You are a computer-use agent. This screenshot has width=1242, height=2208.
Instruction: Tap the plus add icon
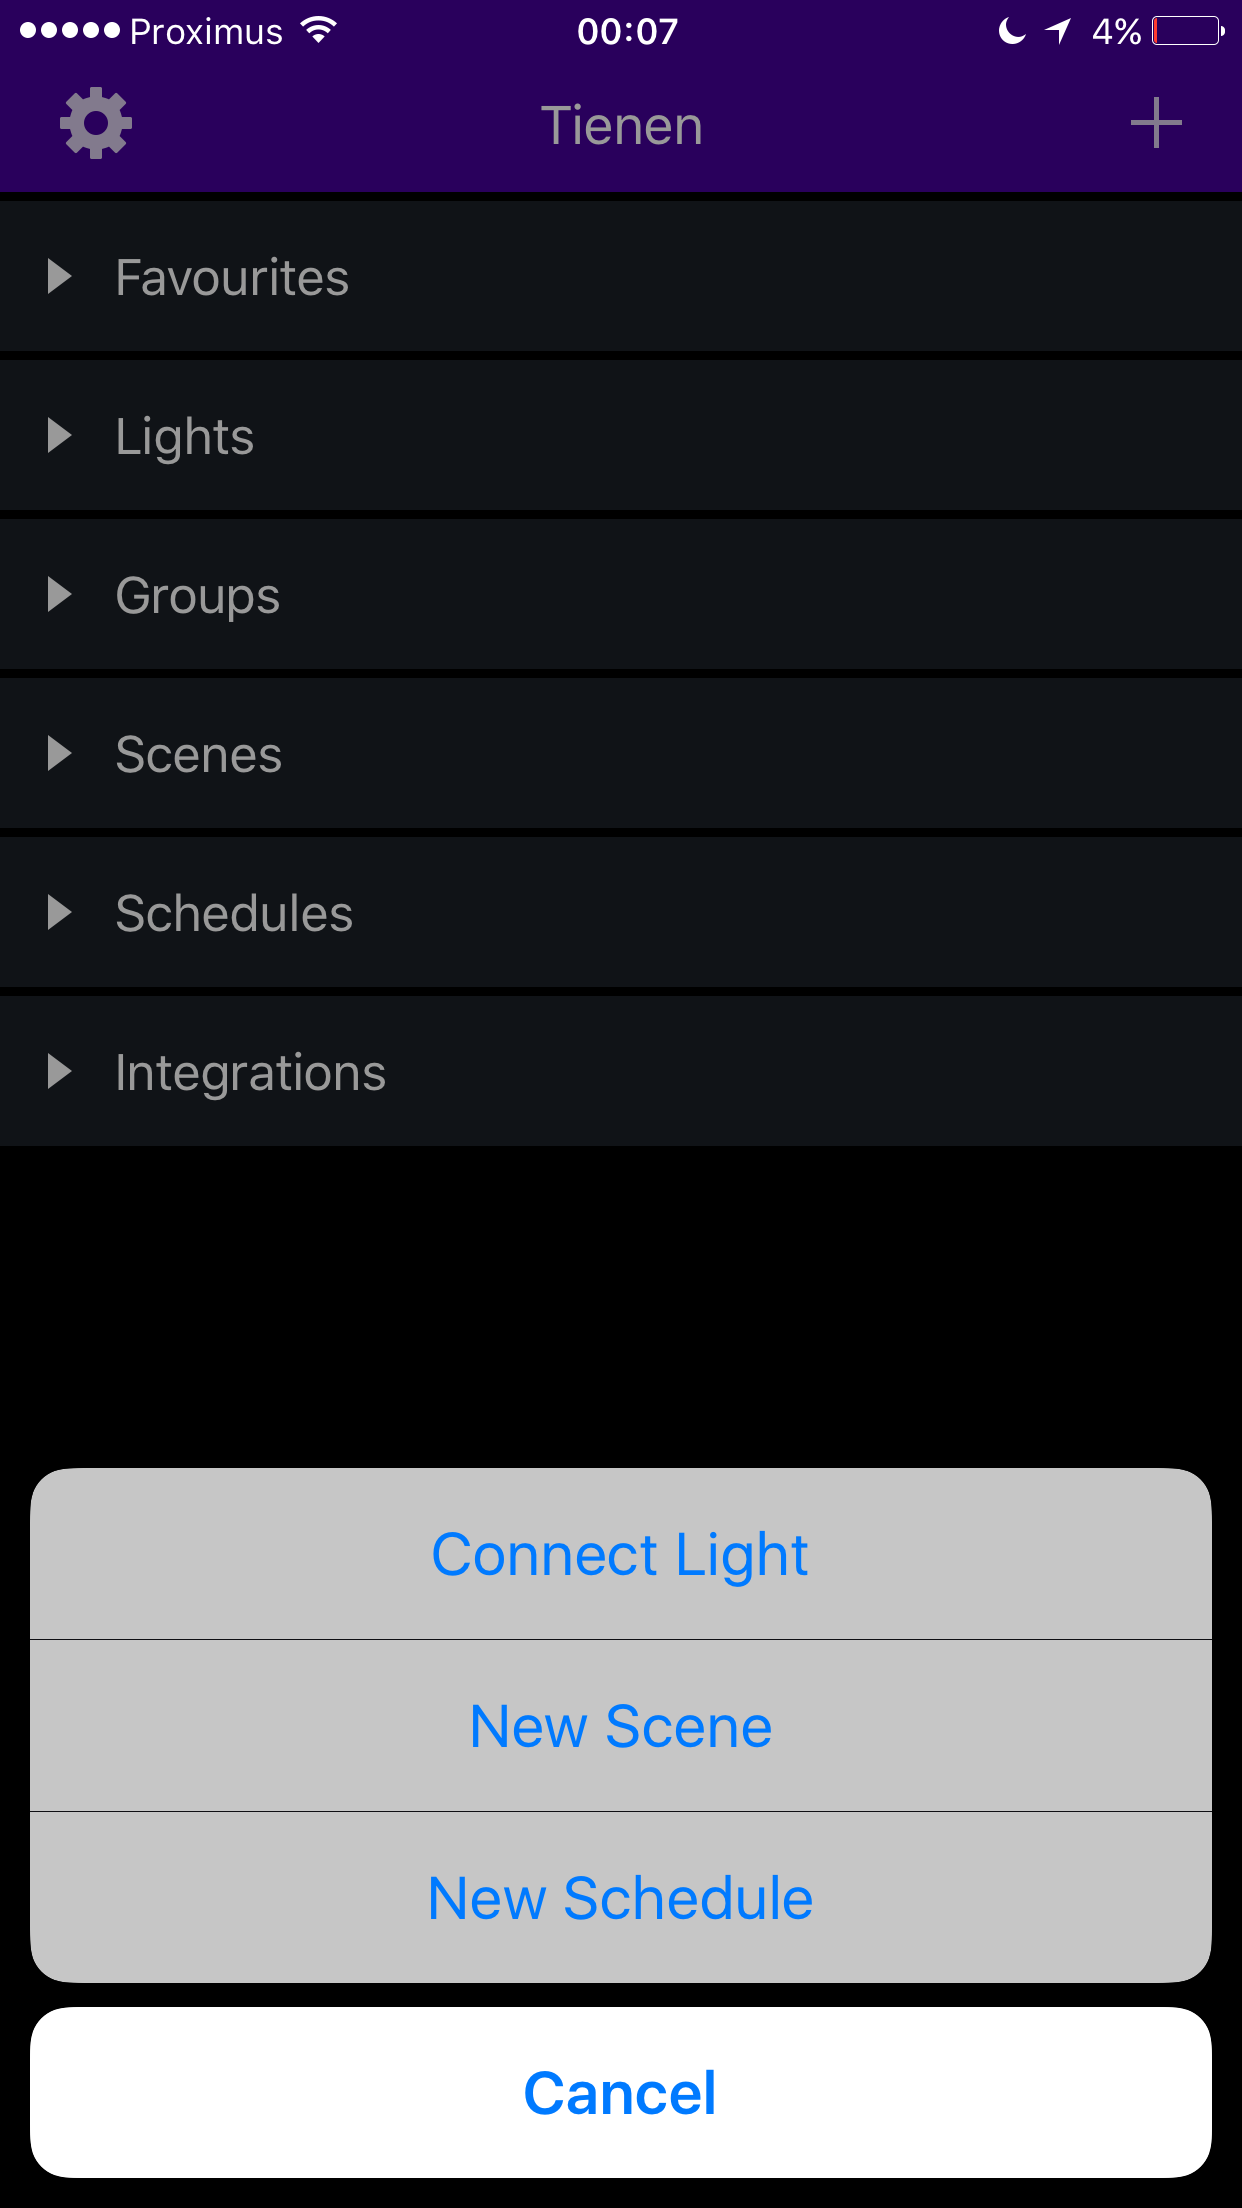[1156, 123]
